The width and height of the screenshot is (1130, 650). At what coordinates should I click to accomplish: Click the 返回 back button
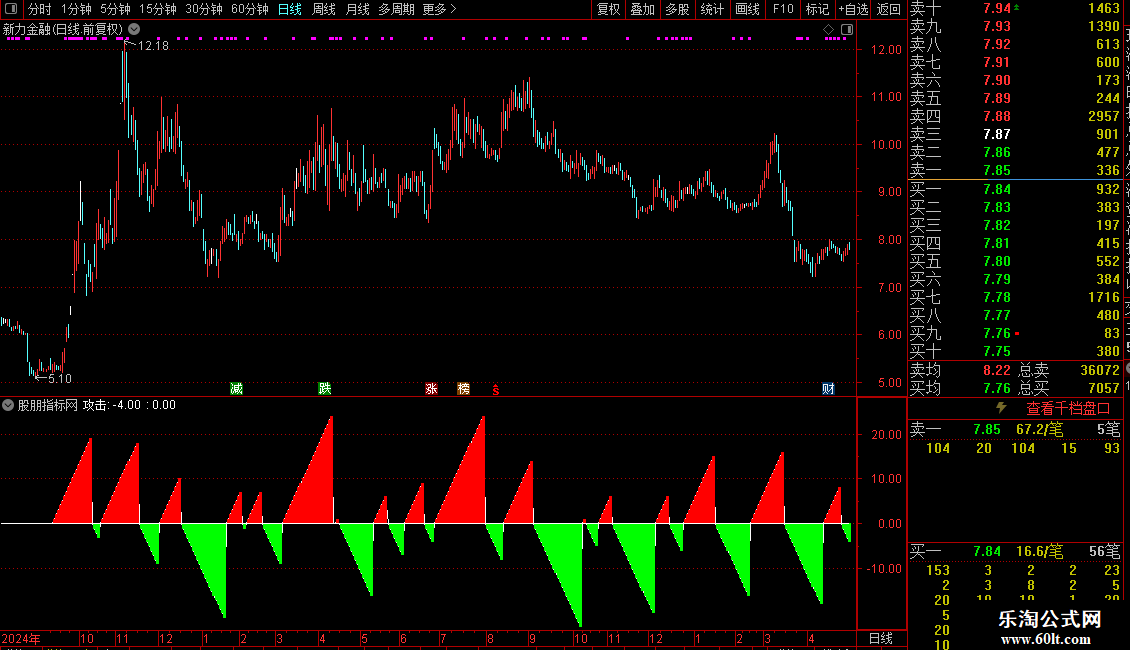pos(889,9)
